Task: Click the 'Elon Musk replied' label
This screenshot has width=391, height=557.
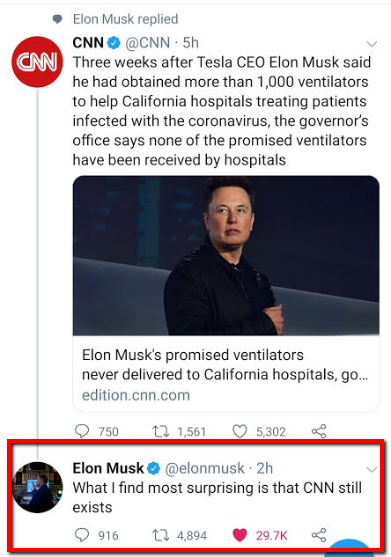Action: coord(125,19)
